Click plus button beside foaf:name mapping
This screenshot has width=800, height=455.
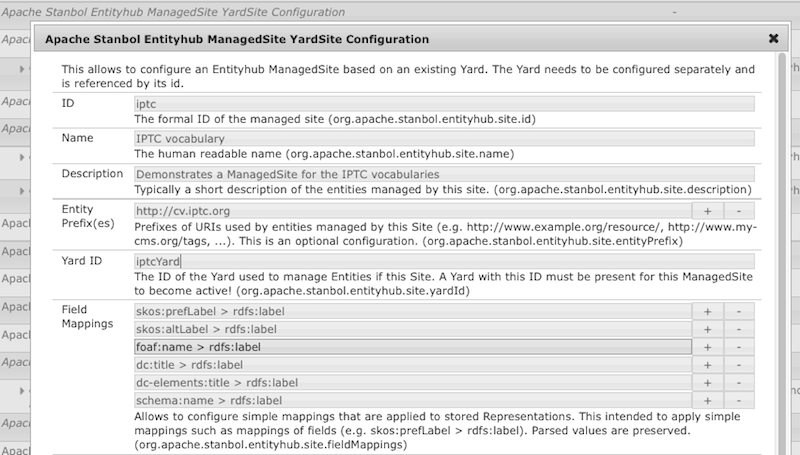click(x=708, y=347)
